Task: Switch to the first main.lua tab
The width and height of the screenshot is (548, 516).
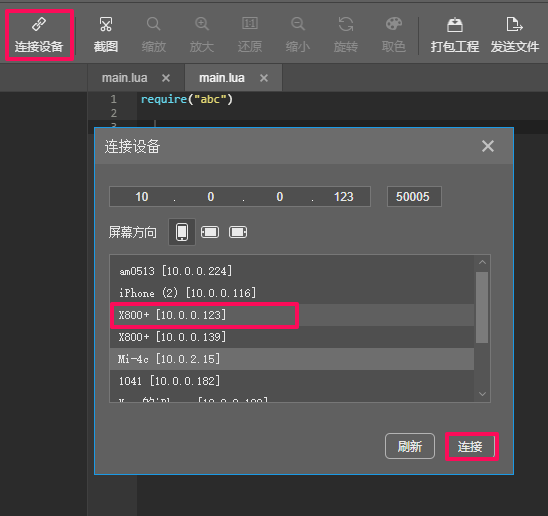Action: [124, 78]
